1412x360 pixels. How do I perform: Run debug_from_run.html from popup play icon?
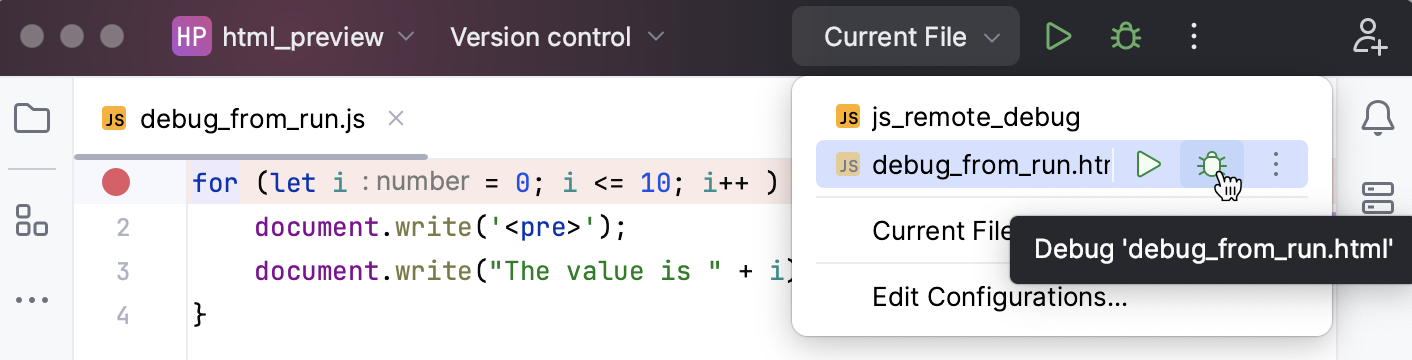click(x=1149, y=164)
